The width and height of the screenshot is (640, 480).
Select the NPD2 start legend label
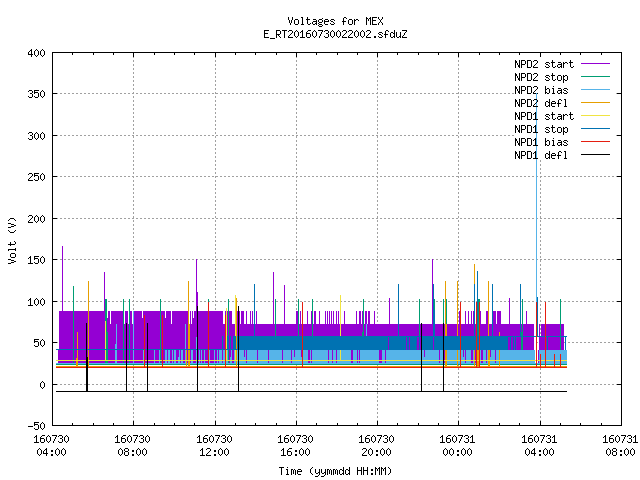point(544,64)
